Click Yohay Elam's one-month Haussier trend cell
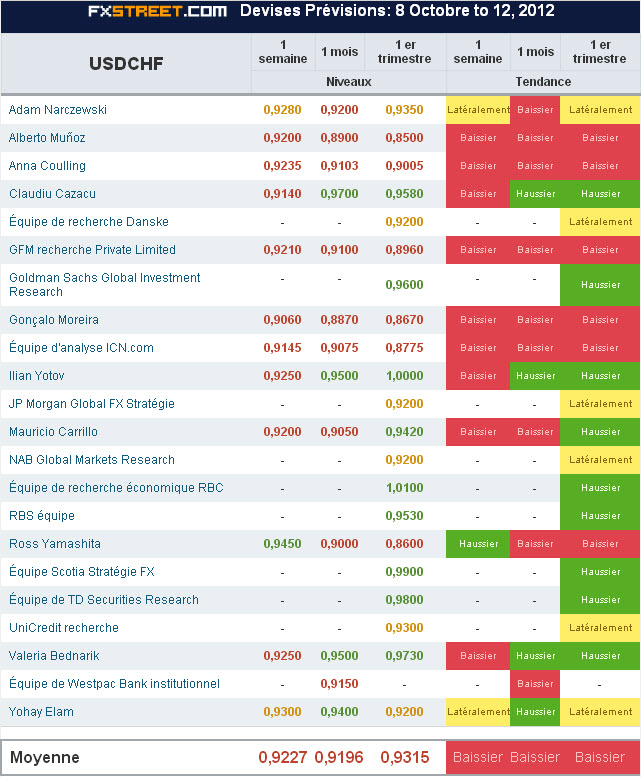 pos(535,712)
